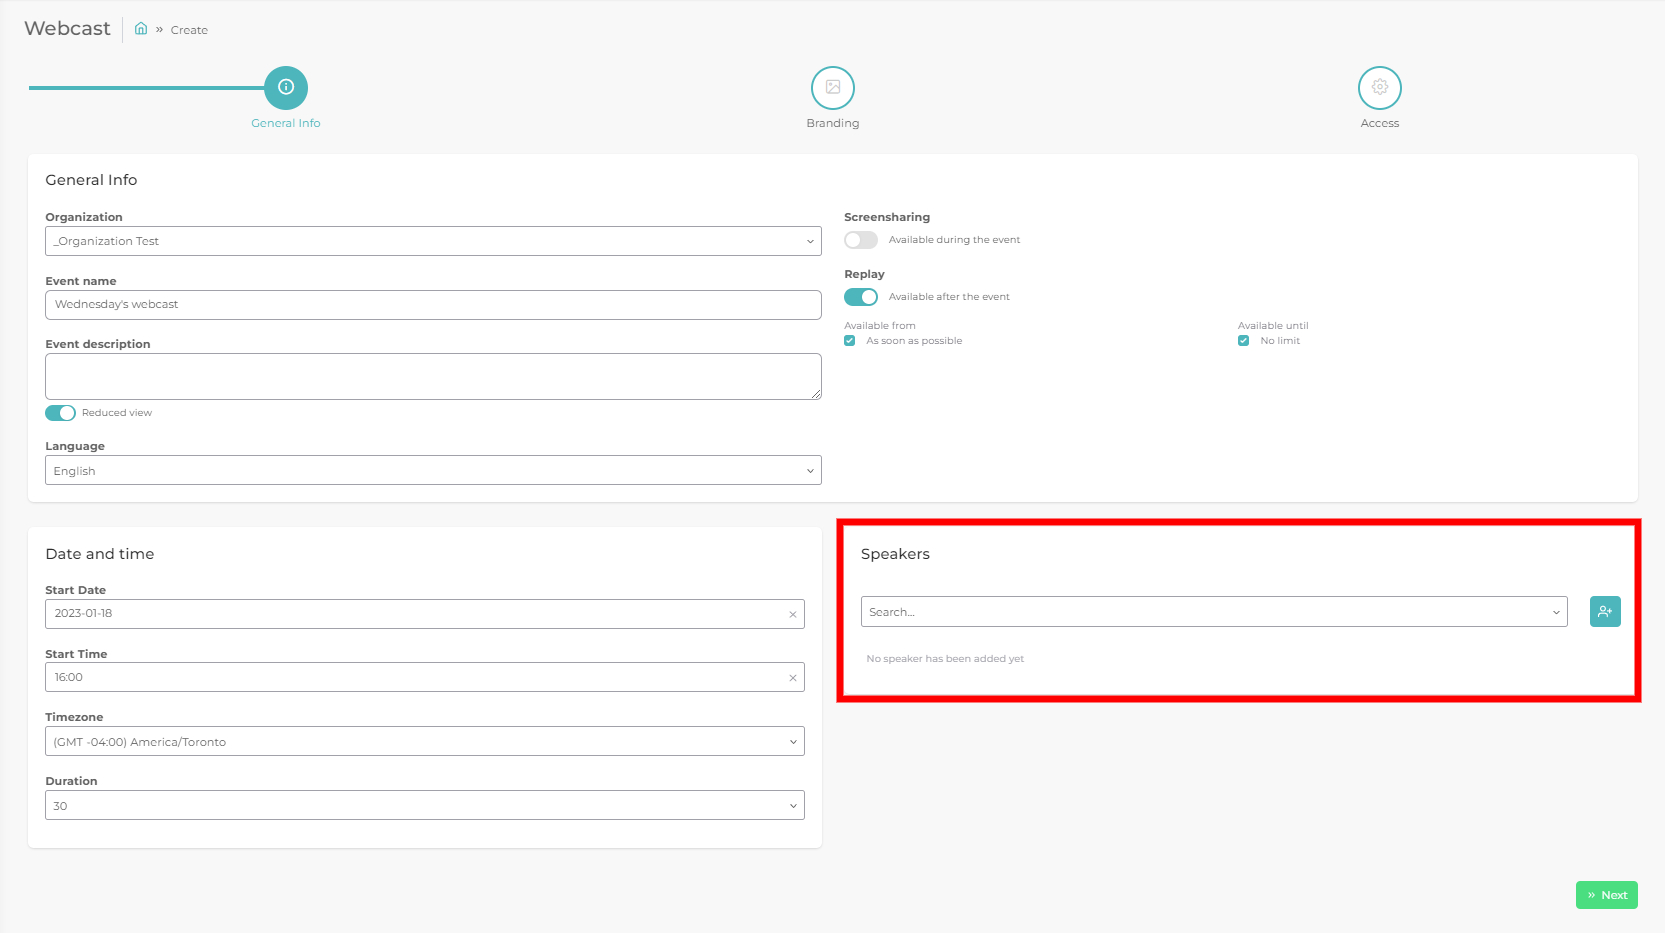The image size is (1665, 933).
Task: Open the General Info step icon
Action: 286,88
